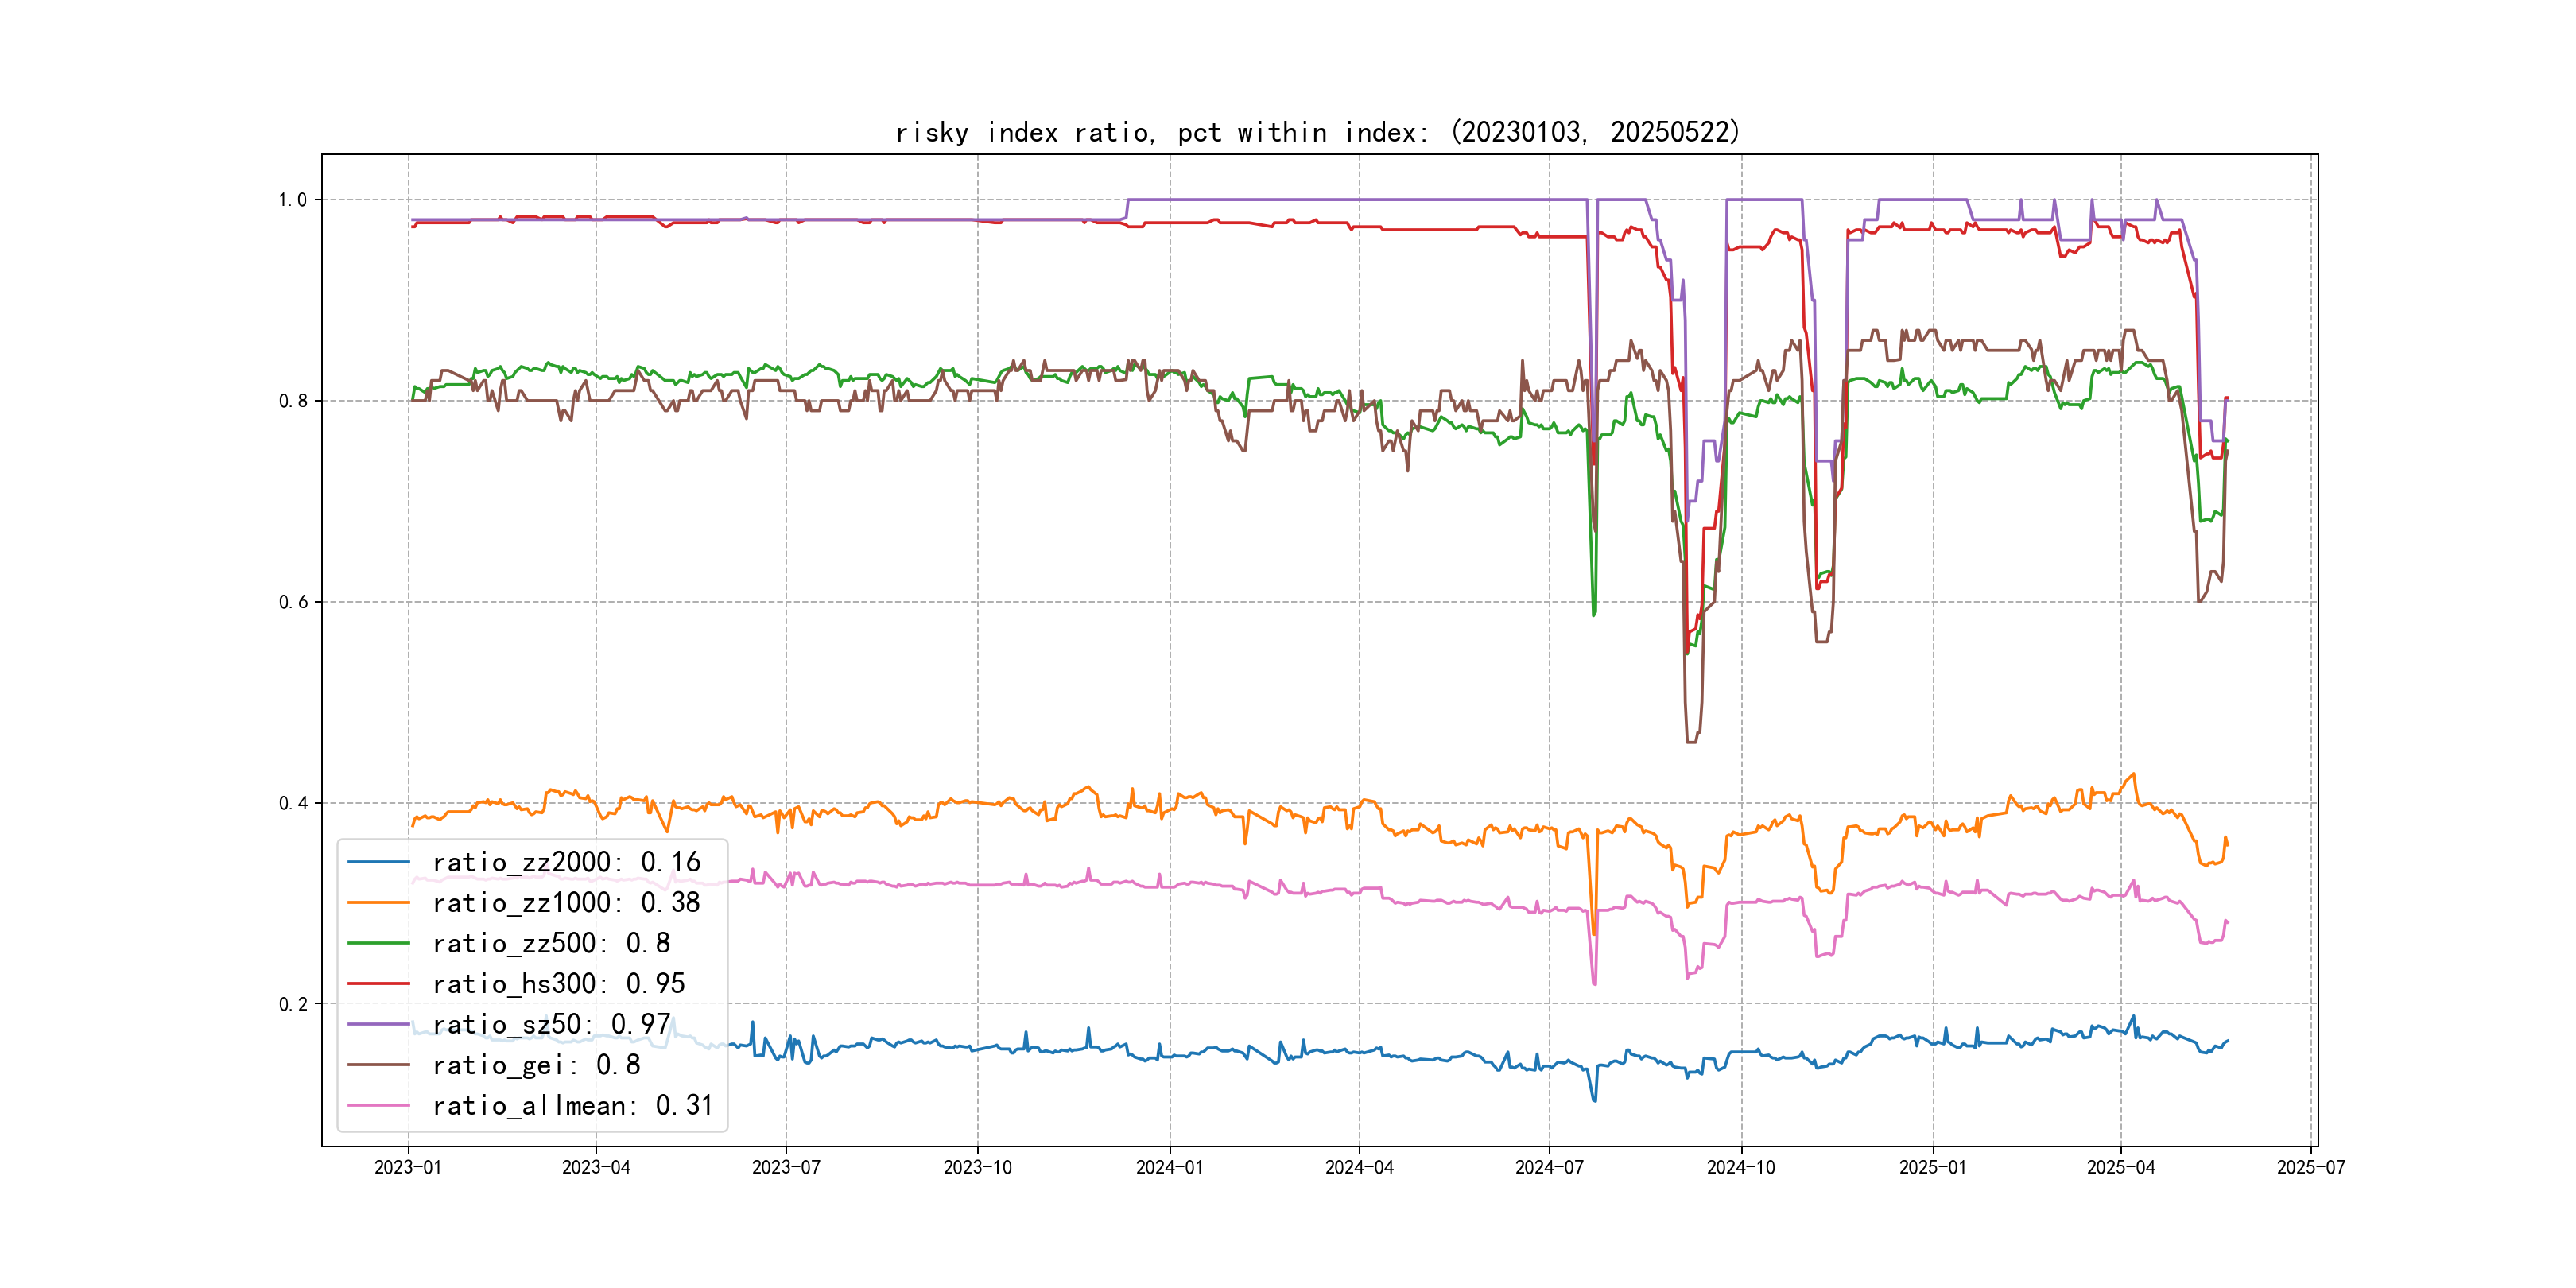Click the green ratio_zz500 legend line swatch
Image resolution: width=2576 pixels, height=1288 pixels.
tap(378, 943)
